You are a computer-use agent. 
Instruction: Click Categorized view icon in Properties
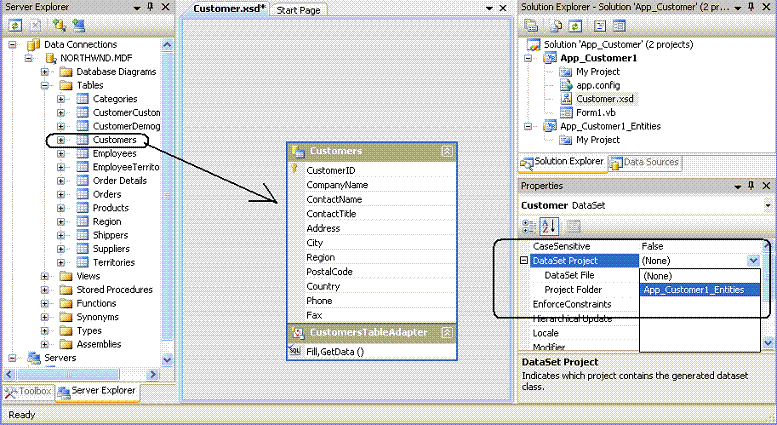529,227
